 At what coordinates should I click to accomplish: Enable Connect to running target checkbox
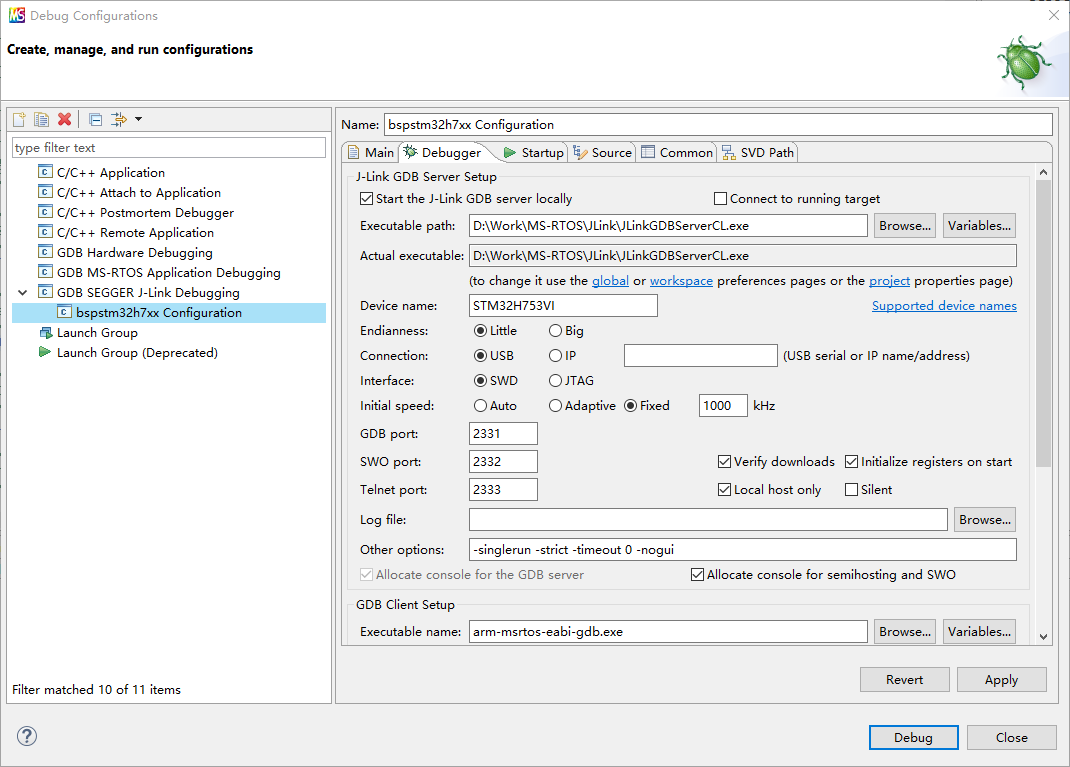(x=720, y=199)
